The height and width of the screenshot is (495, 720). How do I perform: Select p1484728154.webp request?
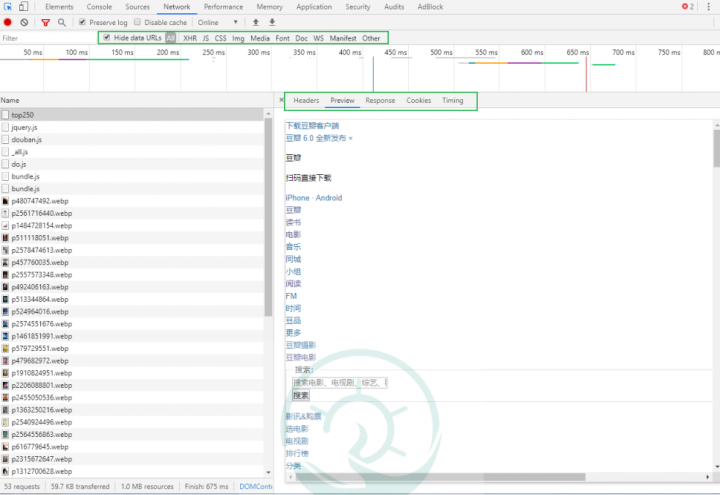132,225
